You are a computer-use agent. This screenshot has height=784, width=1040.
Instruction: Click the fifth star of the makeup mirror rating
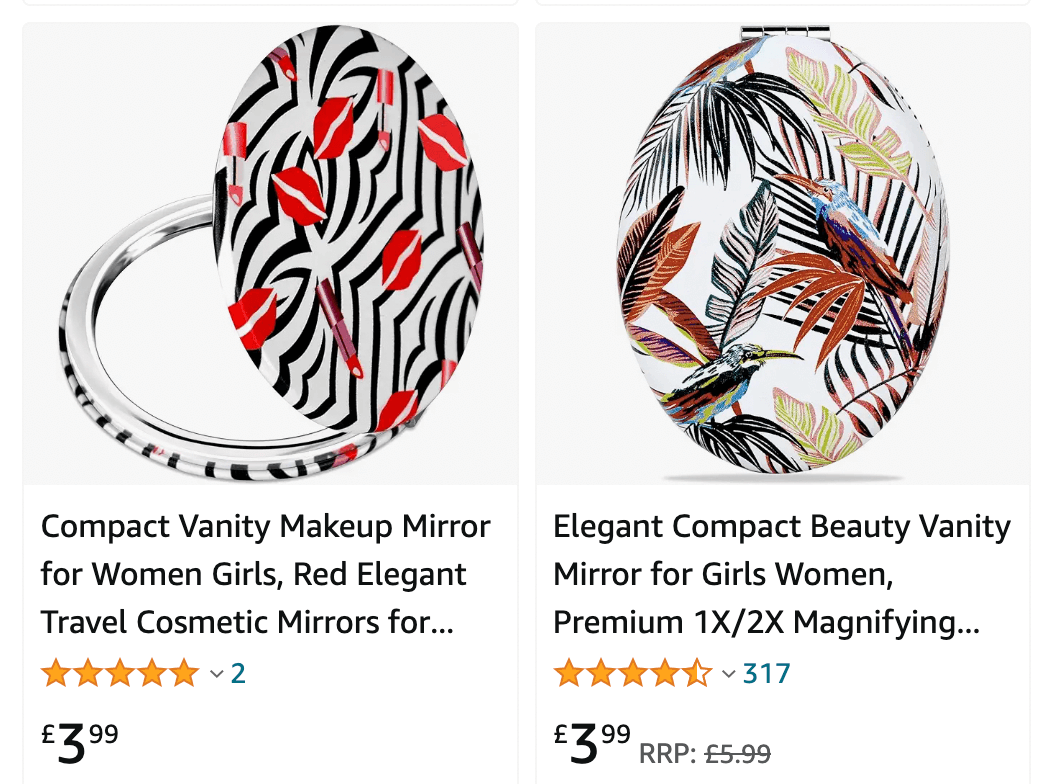coord(184,674)
